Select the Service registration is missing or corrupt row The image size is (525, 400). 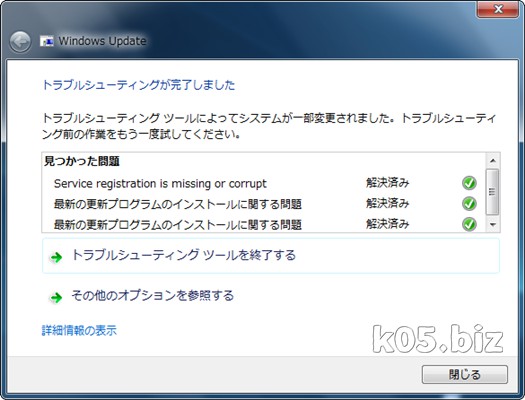265,183
